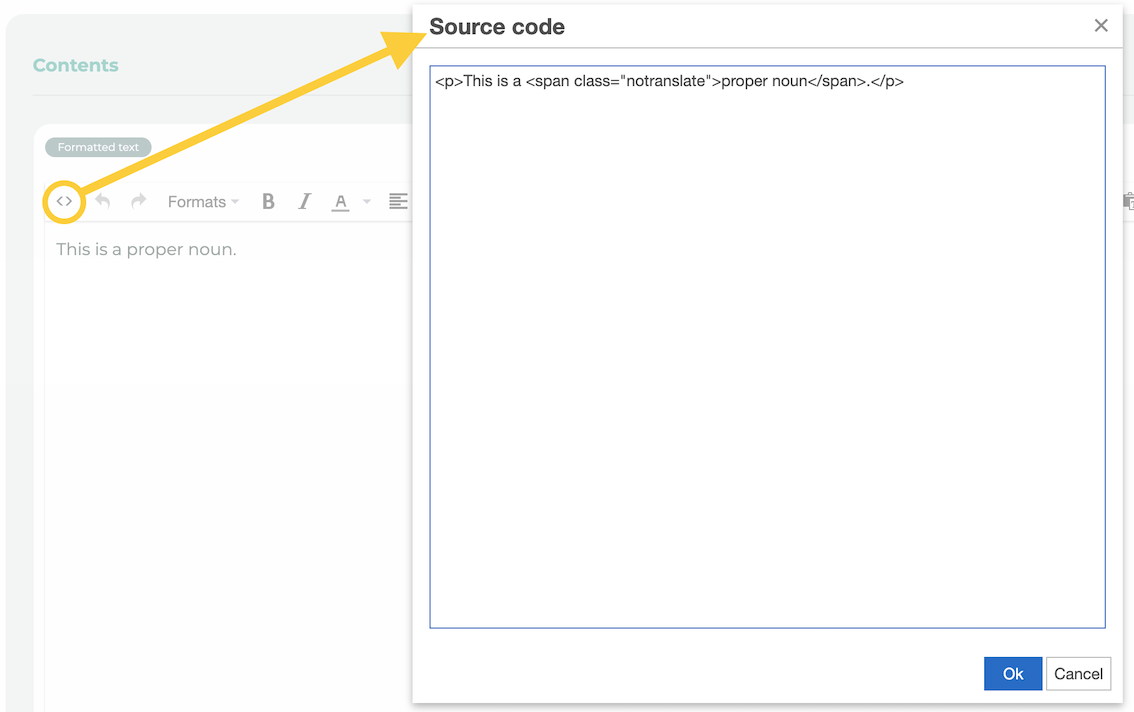Toggle bold formatting
Screen dimensions: 1134x712
pos(268,202)
